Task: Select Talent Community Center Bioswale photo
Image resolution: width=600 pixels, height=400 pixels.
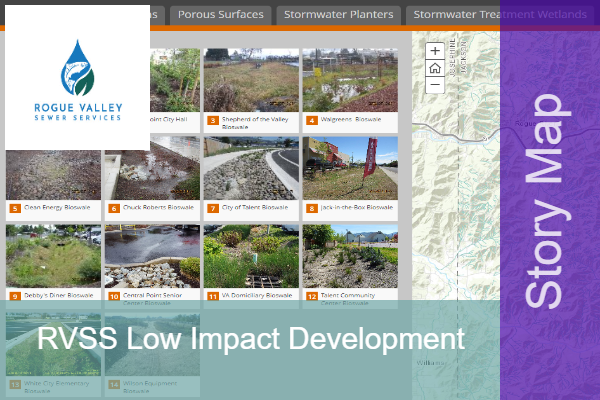Action: (x=350, y=256)
